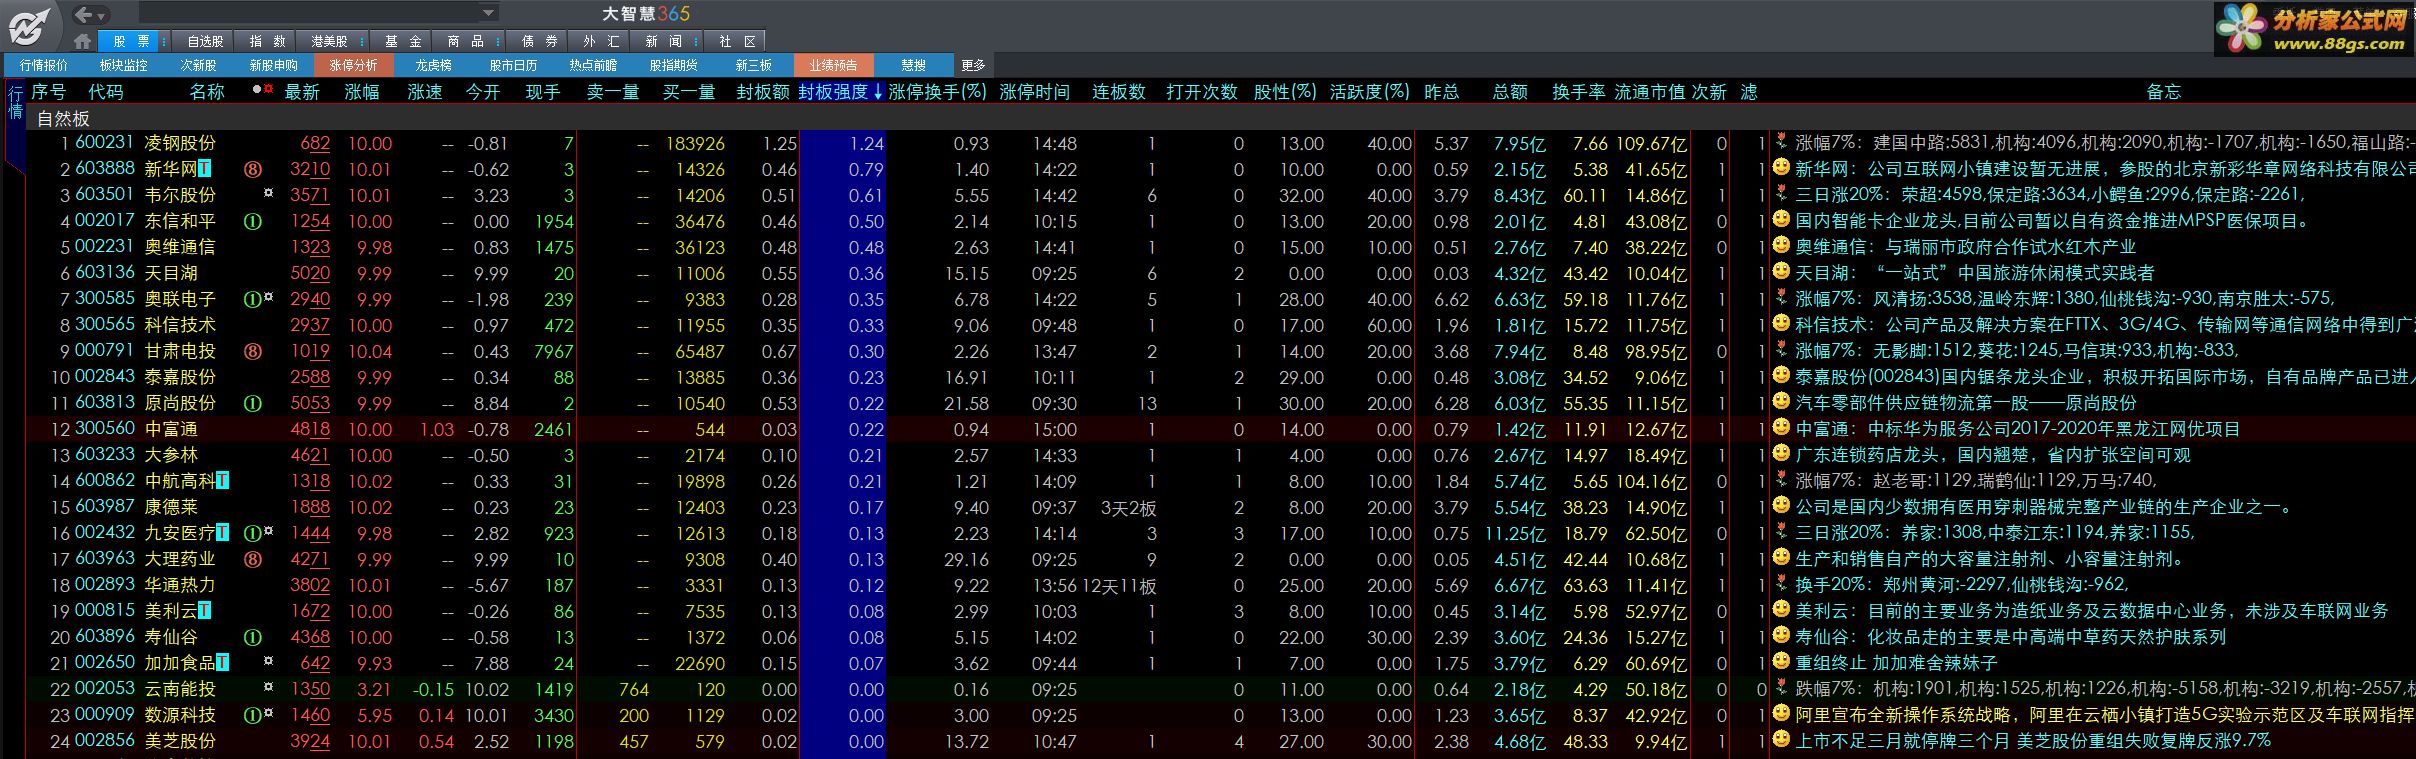2416x759 pixels.
Task: Select the 涨停分析 tab
Action: [x=353, y=65]
